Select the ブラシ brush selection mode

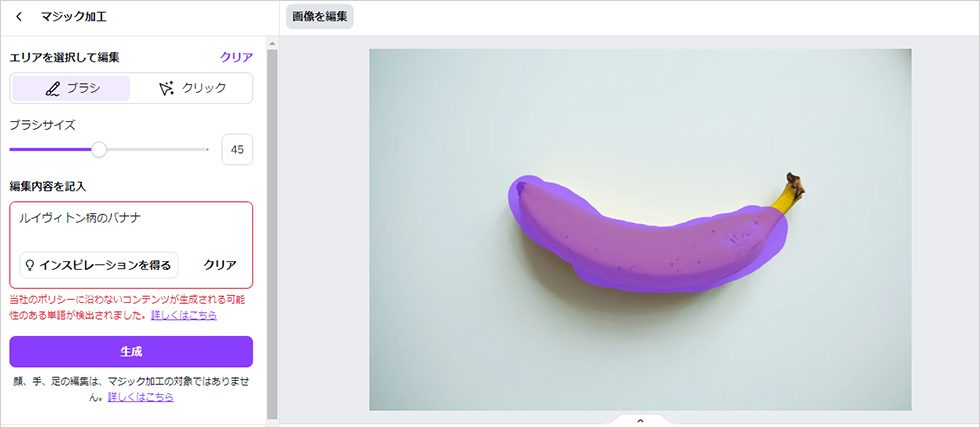71,88
